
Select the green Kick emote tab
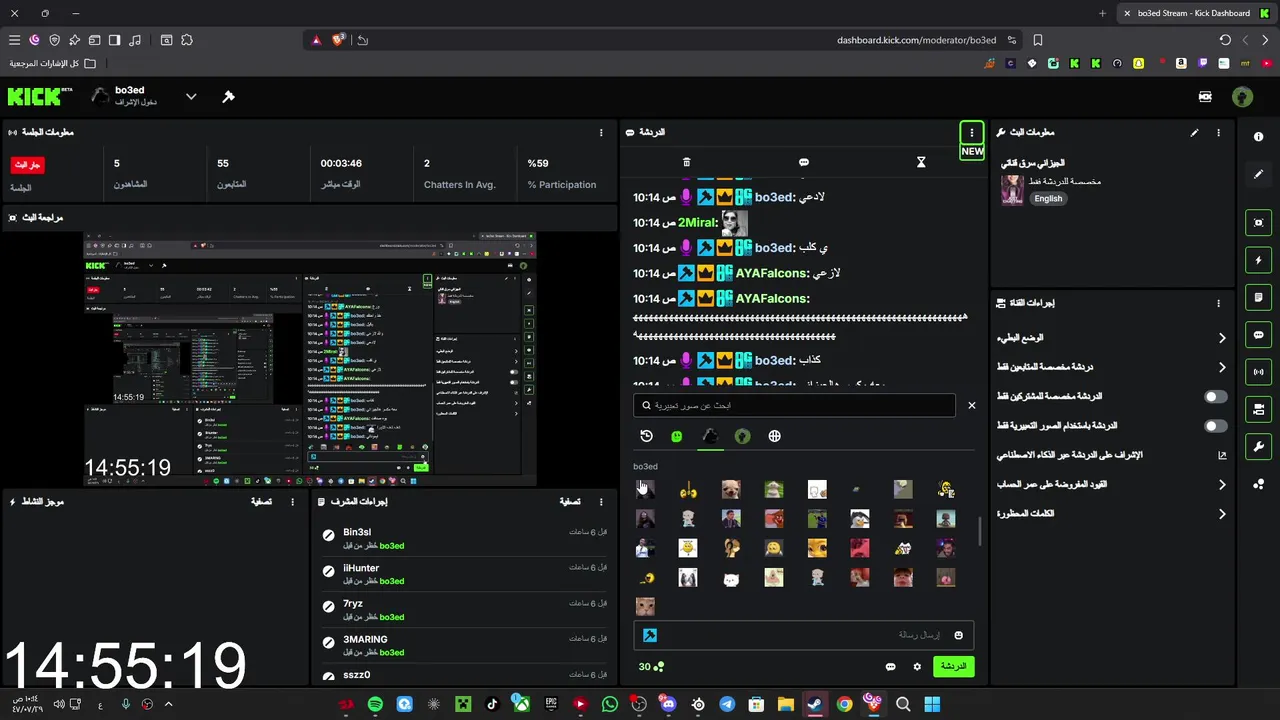click(677, 436)
